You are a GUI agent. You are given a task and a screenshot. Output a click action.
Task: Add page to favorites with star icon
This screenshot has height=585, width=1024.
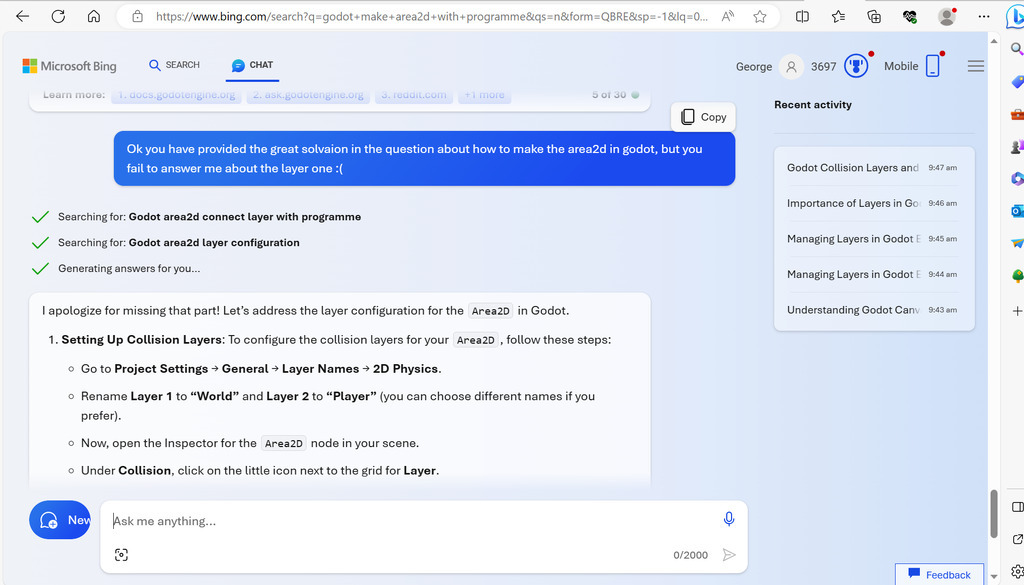[x=760, y=17]
